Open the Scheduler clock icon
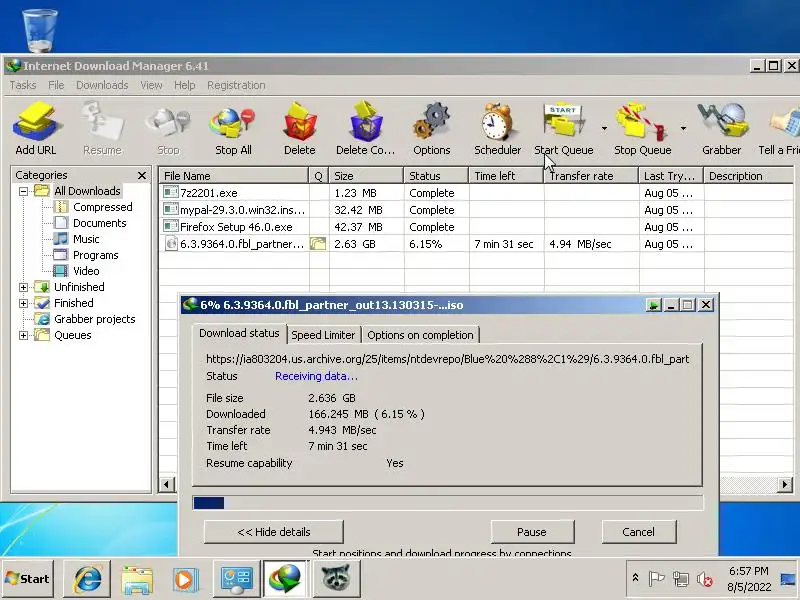This screenshot has width=800, height=600. point(497,128)
